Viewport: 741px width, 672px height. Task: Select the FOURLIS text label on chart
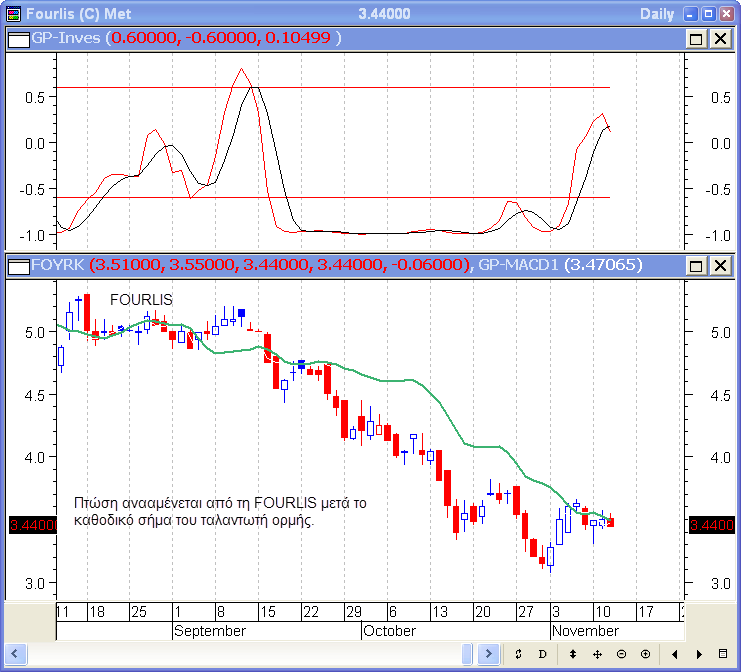[141, 300]
